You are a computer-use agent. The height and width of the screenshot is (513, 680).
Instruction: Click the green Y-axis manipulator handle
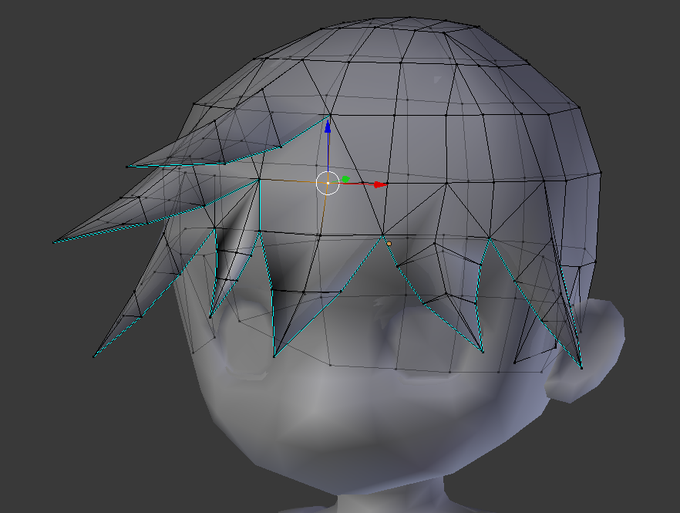coord(345,179)
